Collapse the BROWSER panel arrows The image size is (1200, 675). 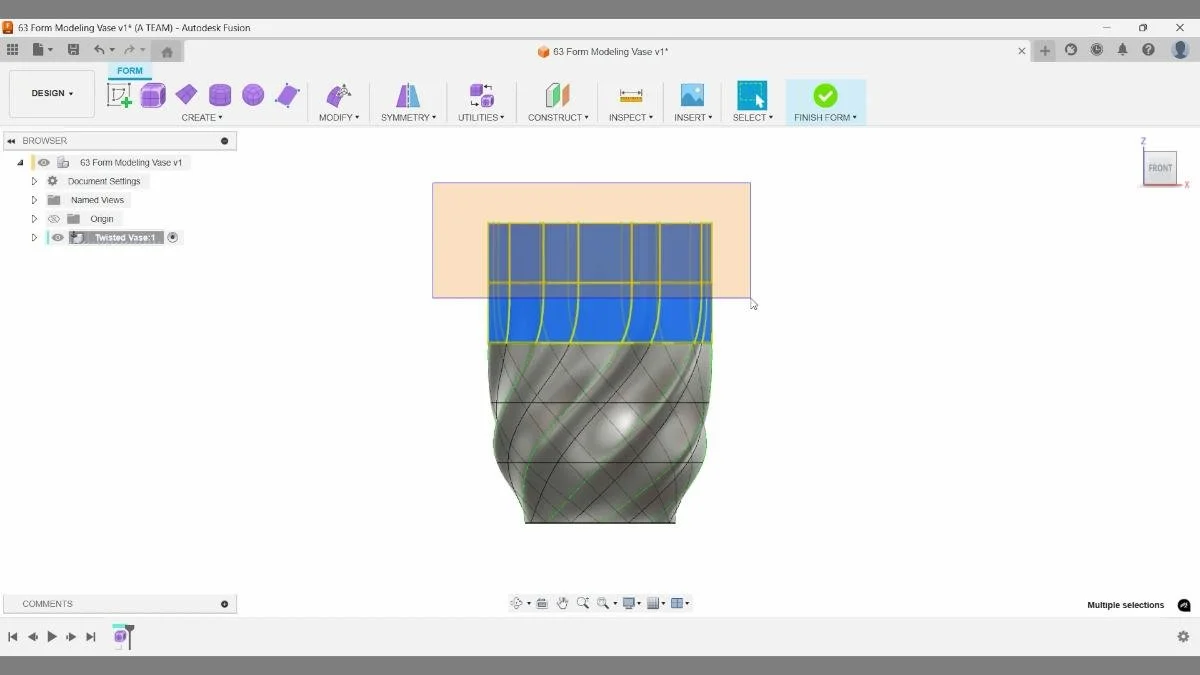tap(11, 141)
